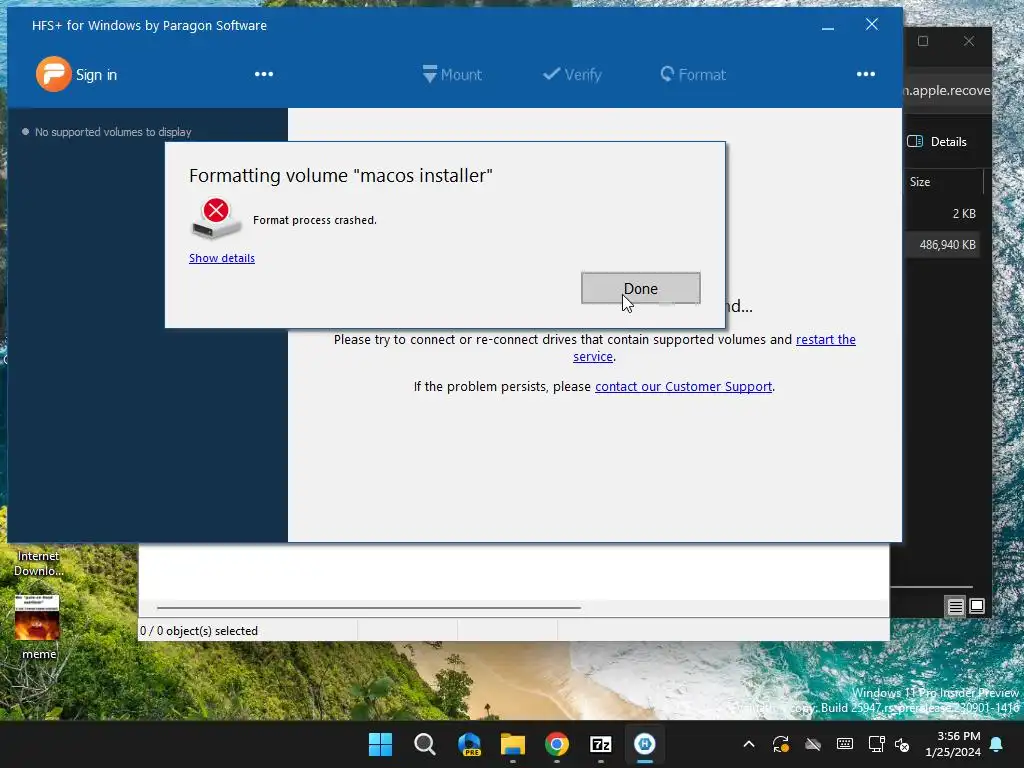Launch Edge preview from taskbar
This screenshot has width=1024, height=768.
469,744
